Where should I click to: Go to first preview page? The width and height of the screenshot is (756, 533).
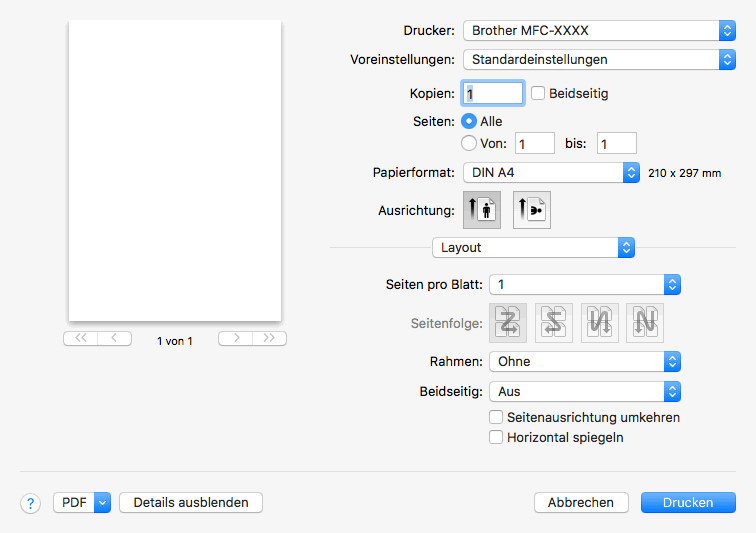pyautogui.click(x=81, y=338)
